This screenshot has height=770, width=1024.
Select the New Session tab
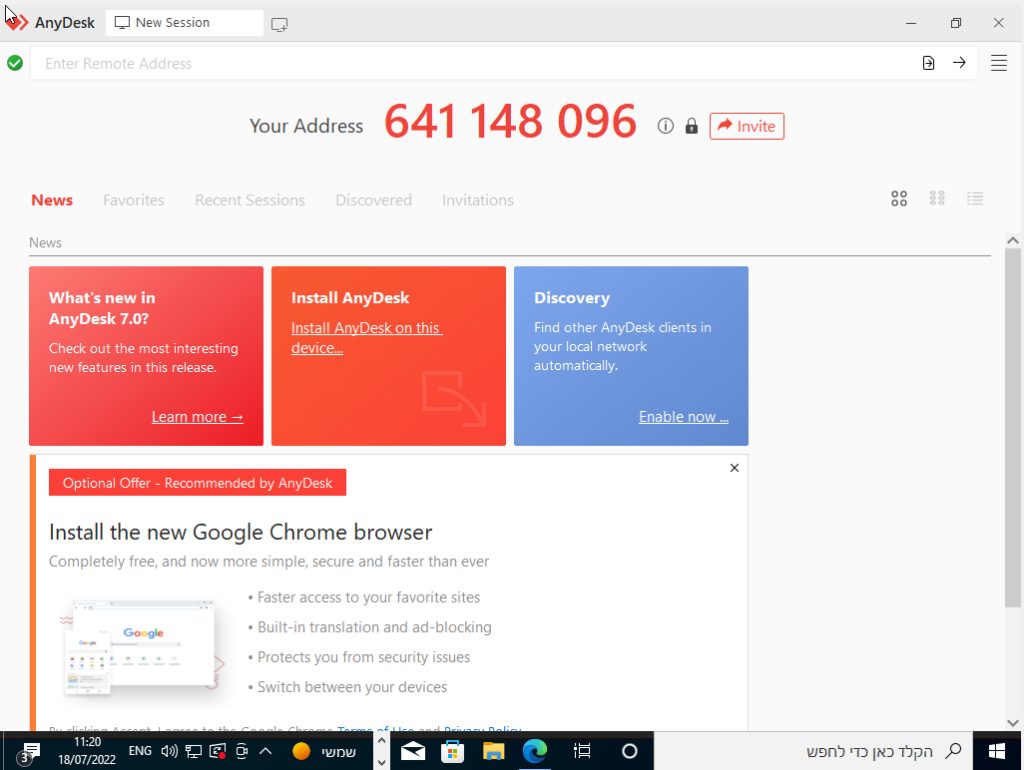click(x=184, y=23)
